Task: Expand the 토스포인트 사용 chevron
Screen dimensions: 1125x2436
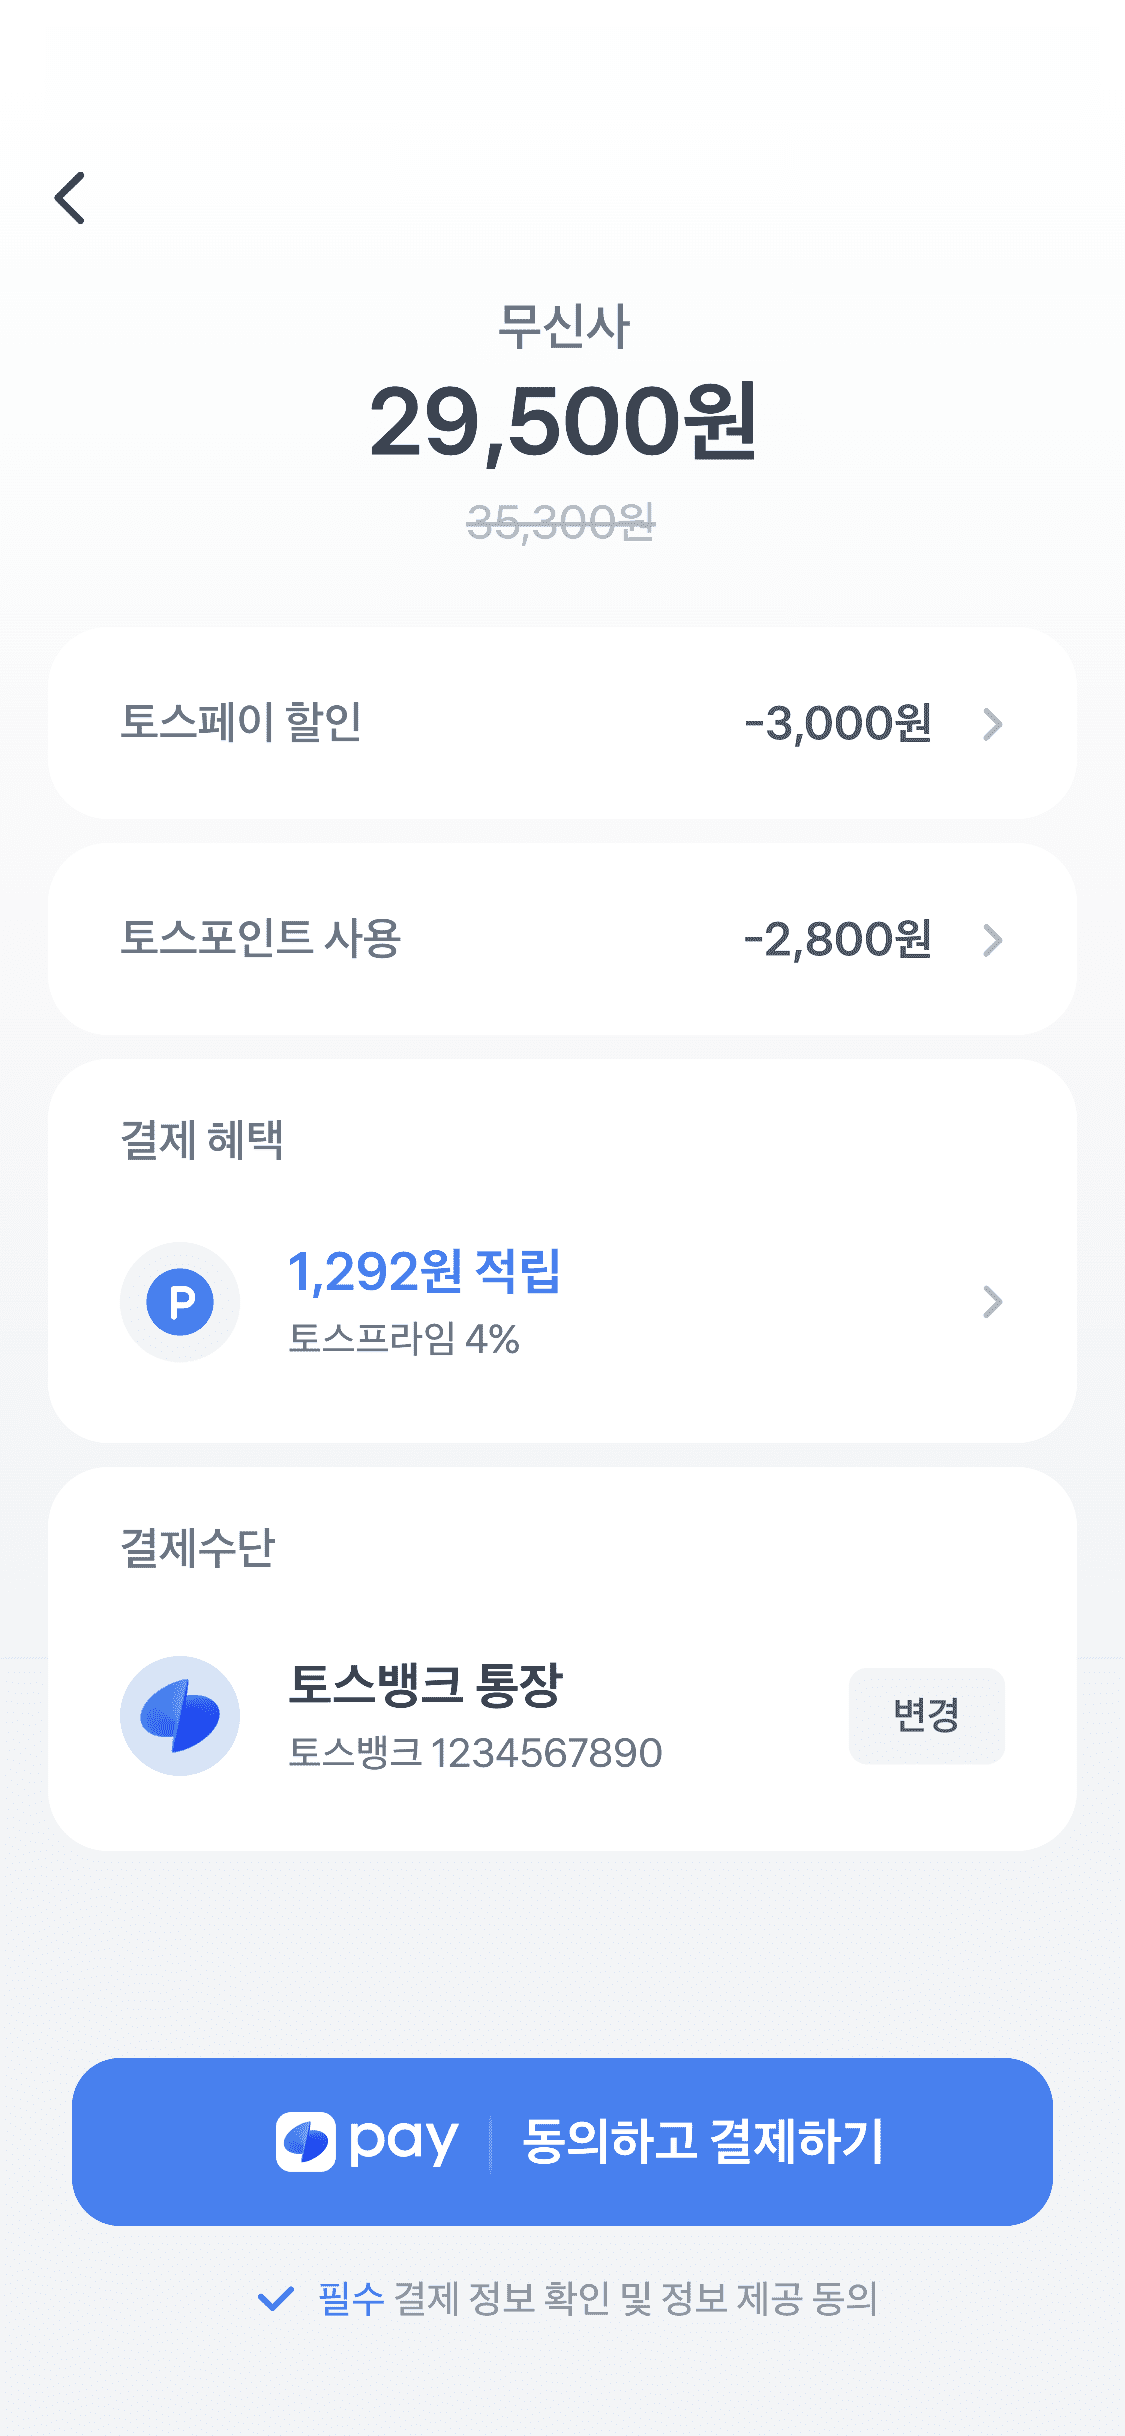Action: click(992, 940)
